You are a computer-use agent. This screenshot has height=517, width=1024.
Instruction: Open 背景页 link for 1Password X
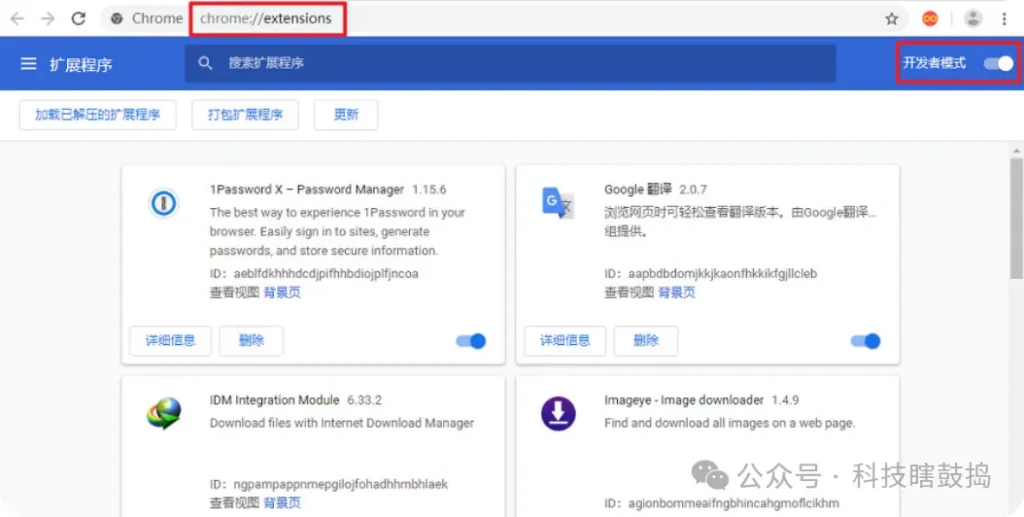pos(282,292)
